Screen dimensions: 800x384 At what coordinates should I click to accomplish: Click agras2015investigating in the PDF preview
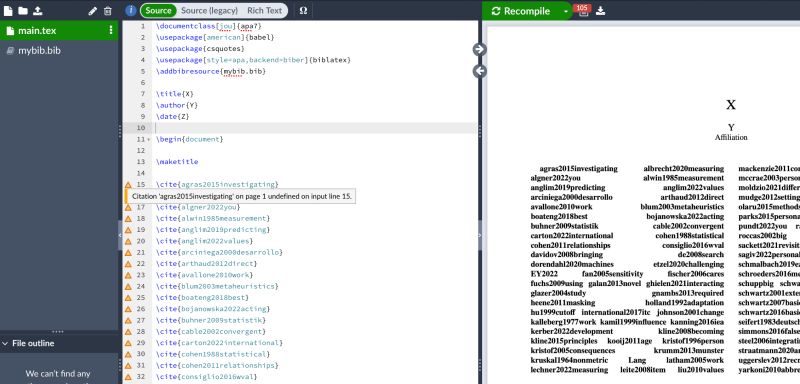[579, 169]
